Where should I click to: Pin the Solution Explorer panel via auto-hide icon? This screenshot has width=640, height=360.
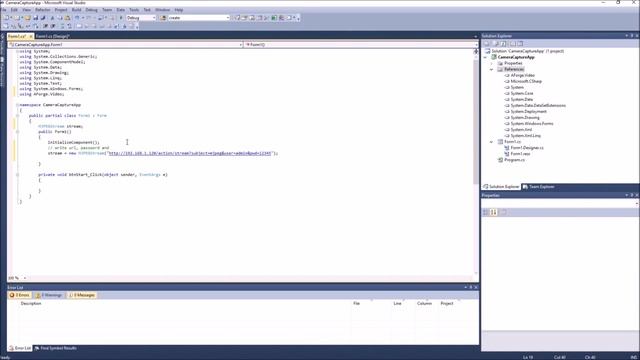(631, 36)
